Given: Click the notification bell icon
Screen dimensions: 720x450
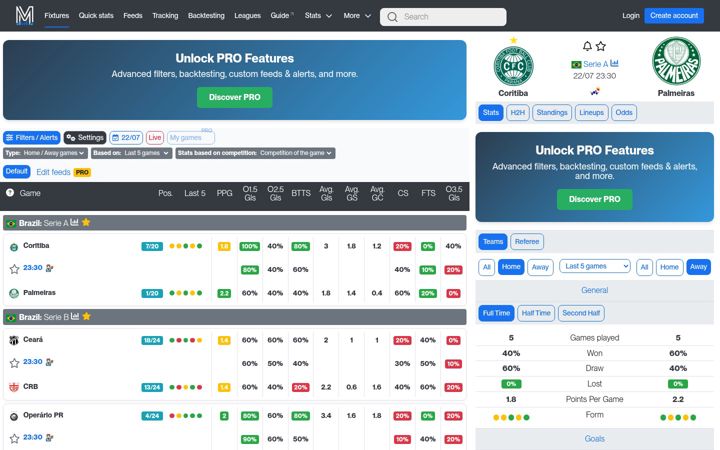Looking at the screenshot, I should (587, 46).
